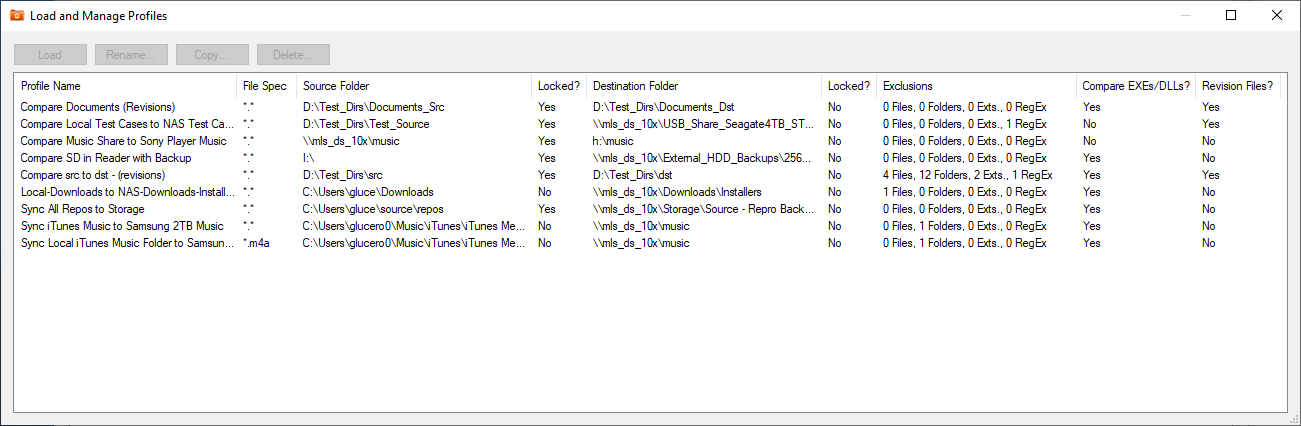The height and width of the screenshot is (426, 1301).
Task: Click the Rename button
Action: 131,55
